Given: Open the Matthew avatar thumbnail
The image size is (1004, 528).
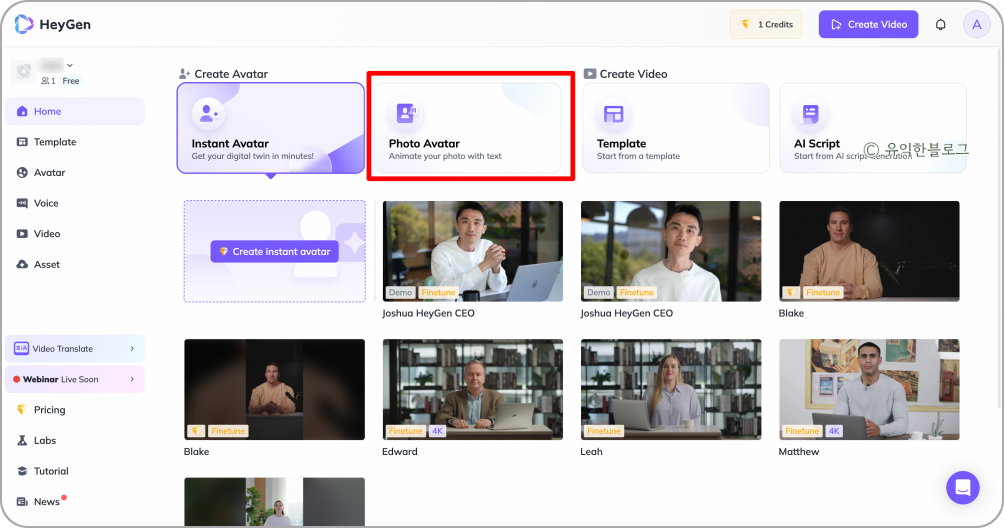Looking at the screenshot, I should tap(869, 389).
